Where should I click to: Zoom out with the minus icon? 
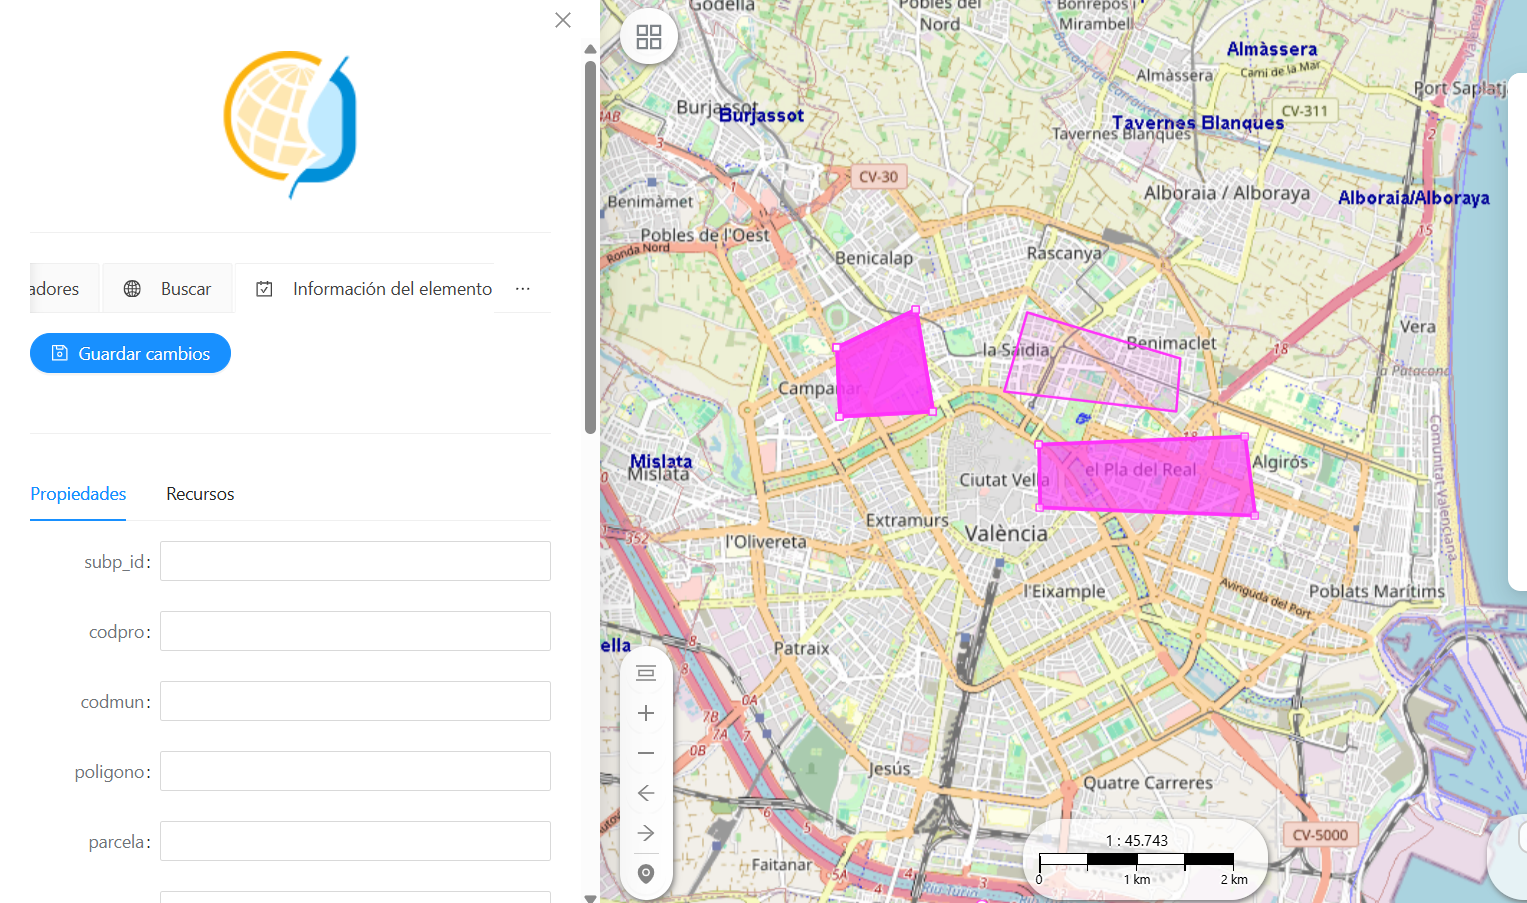coord(646,753)
